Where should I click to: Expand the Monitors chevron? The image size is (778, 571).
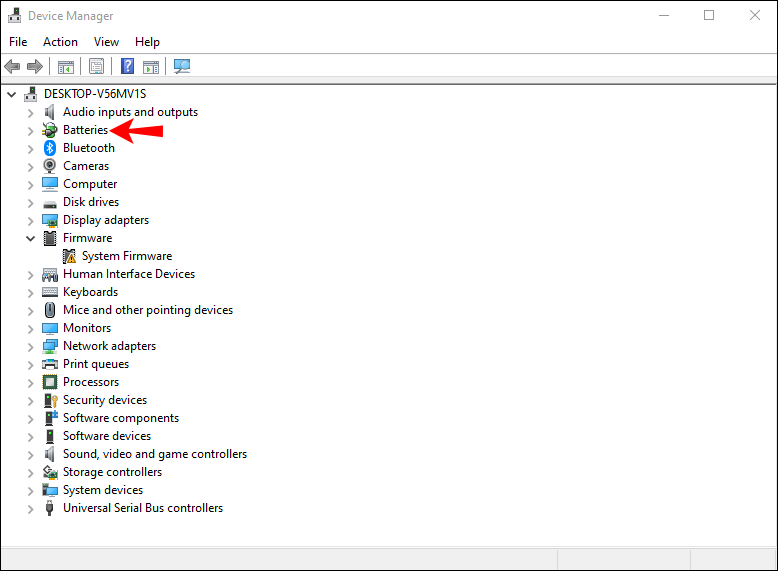(31, 329)
